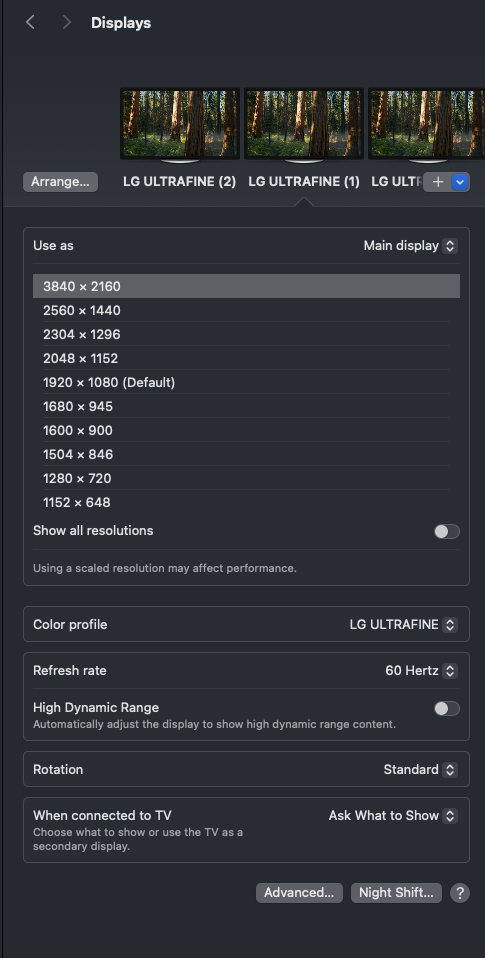Open the Rotation Standard dropdown
The image size is (485, 958).
[x=420, y=770]
